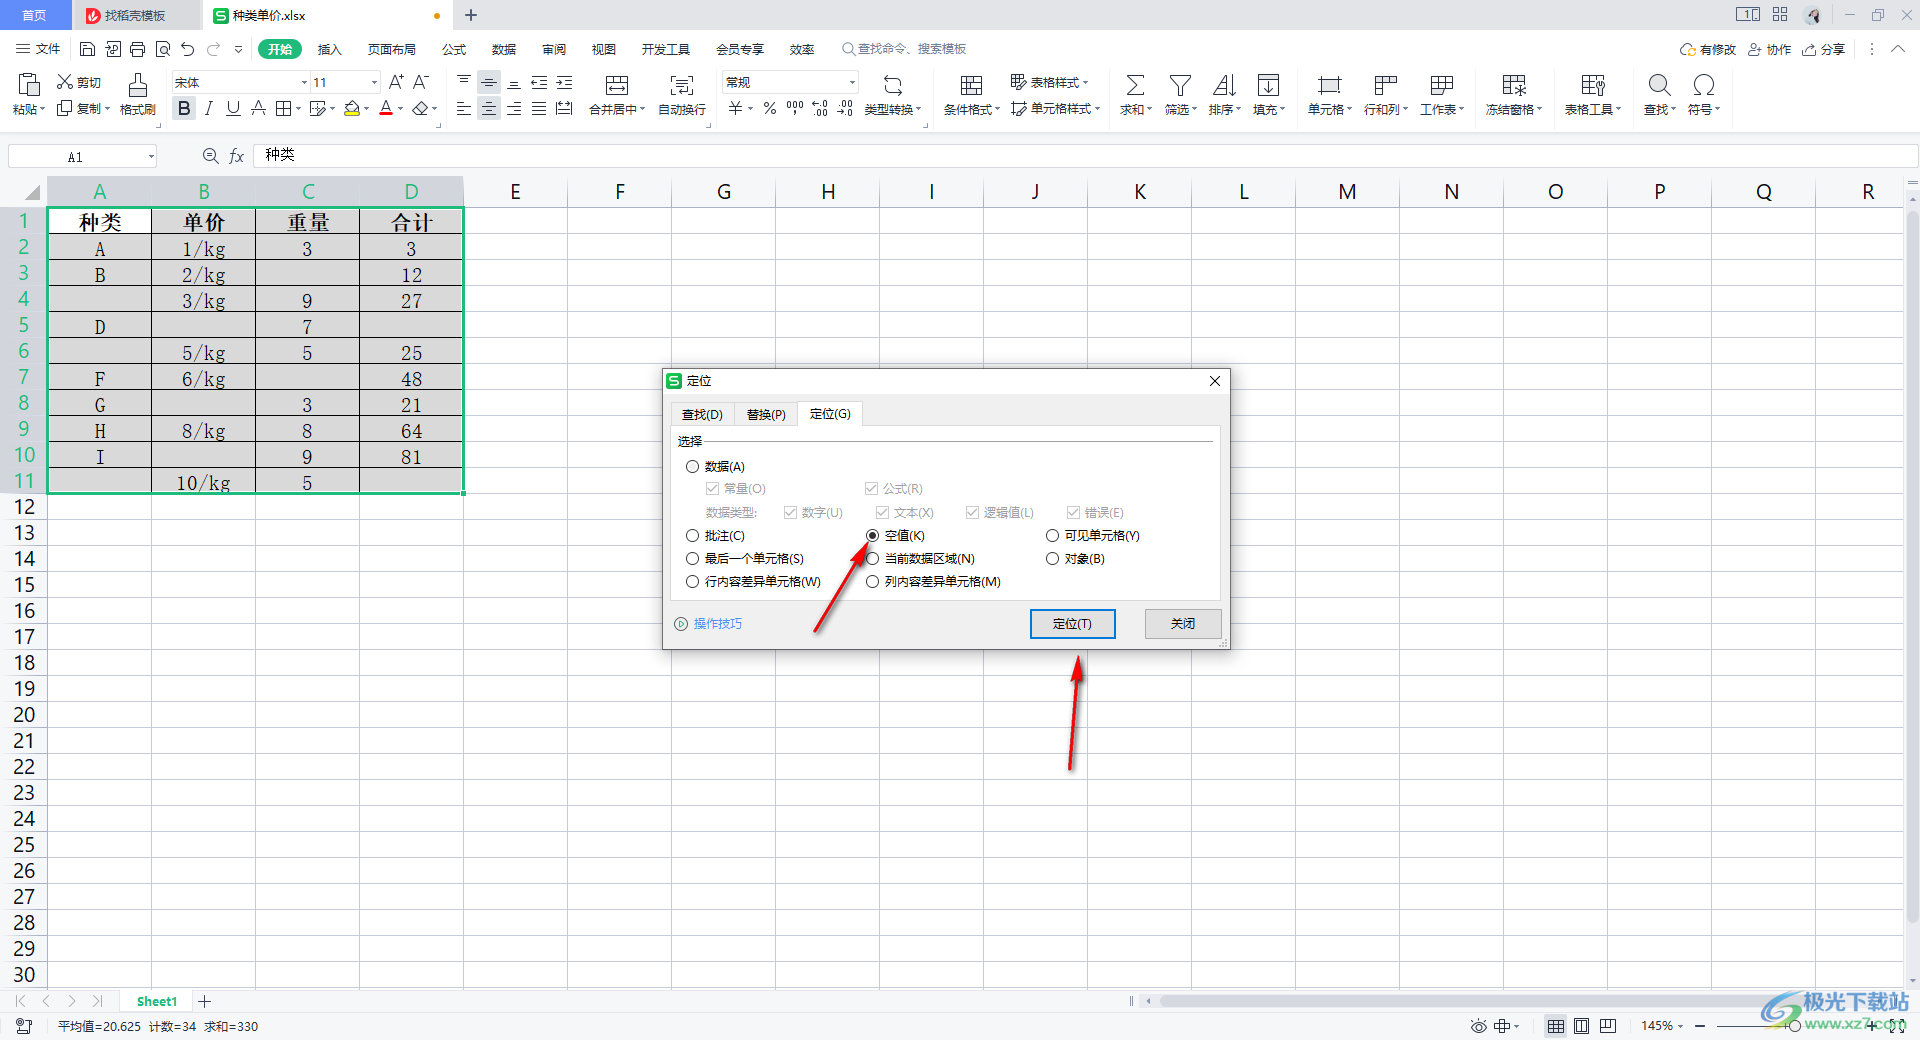This screenshot has width=1920, height=1040.
Task: Click the Locate (定位) button in dialog
Action: tap(1072, 623)
